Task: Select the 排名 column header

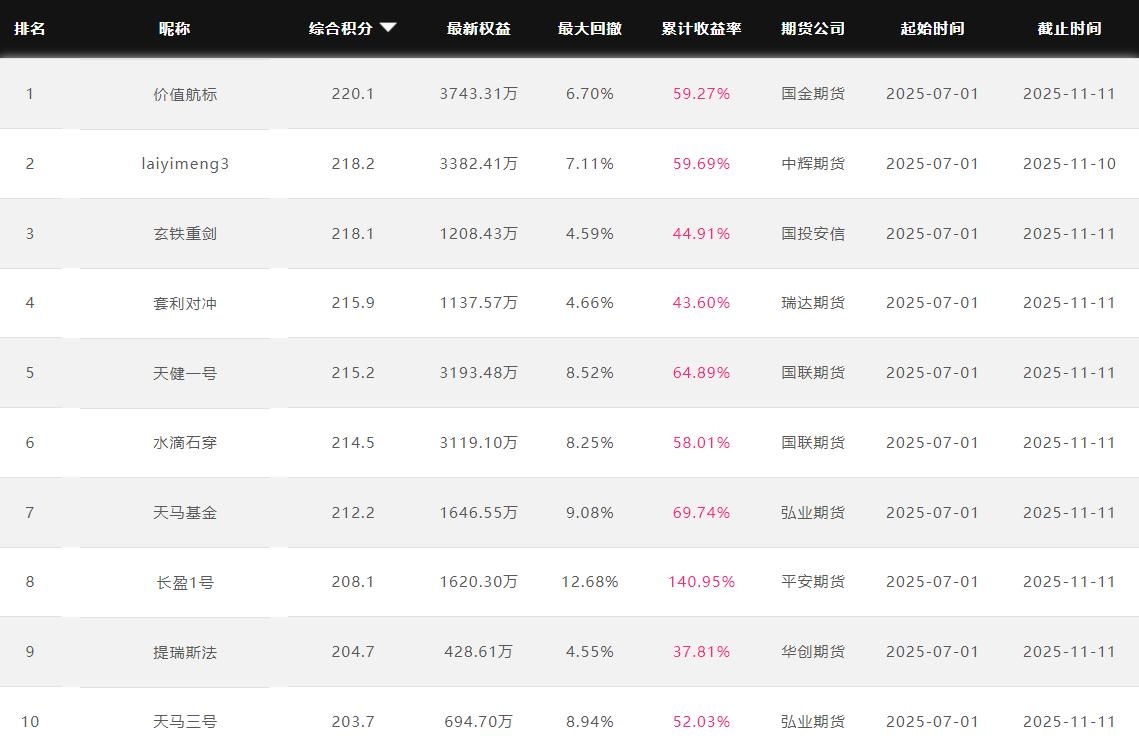Action: pyautogui.click(x=30, y=29)
